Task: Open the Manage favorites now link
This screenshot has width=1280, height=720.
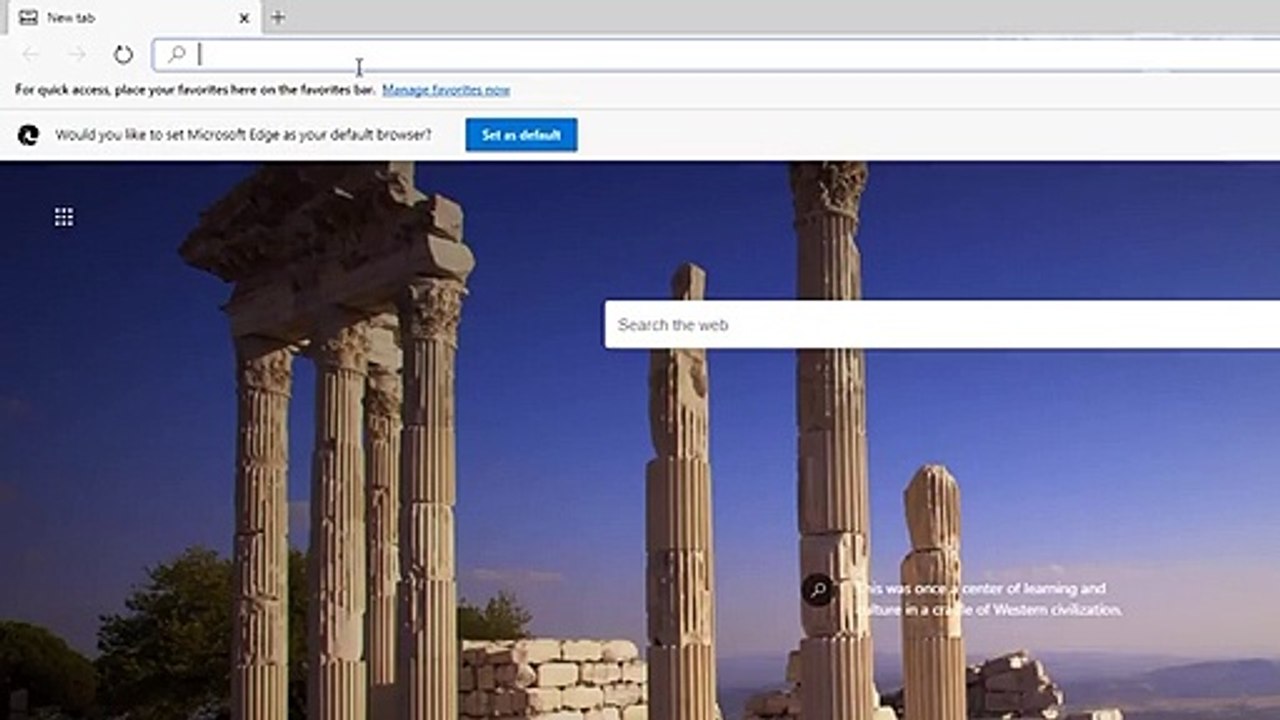Action: pos(446,90)
